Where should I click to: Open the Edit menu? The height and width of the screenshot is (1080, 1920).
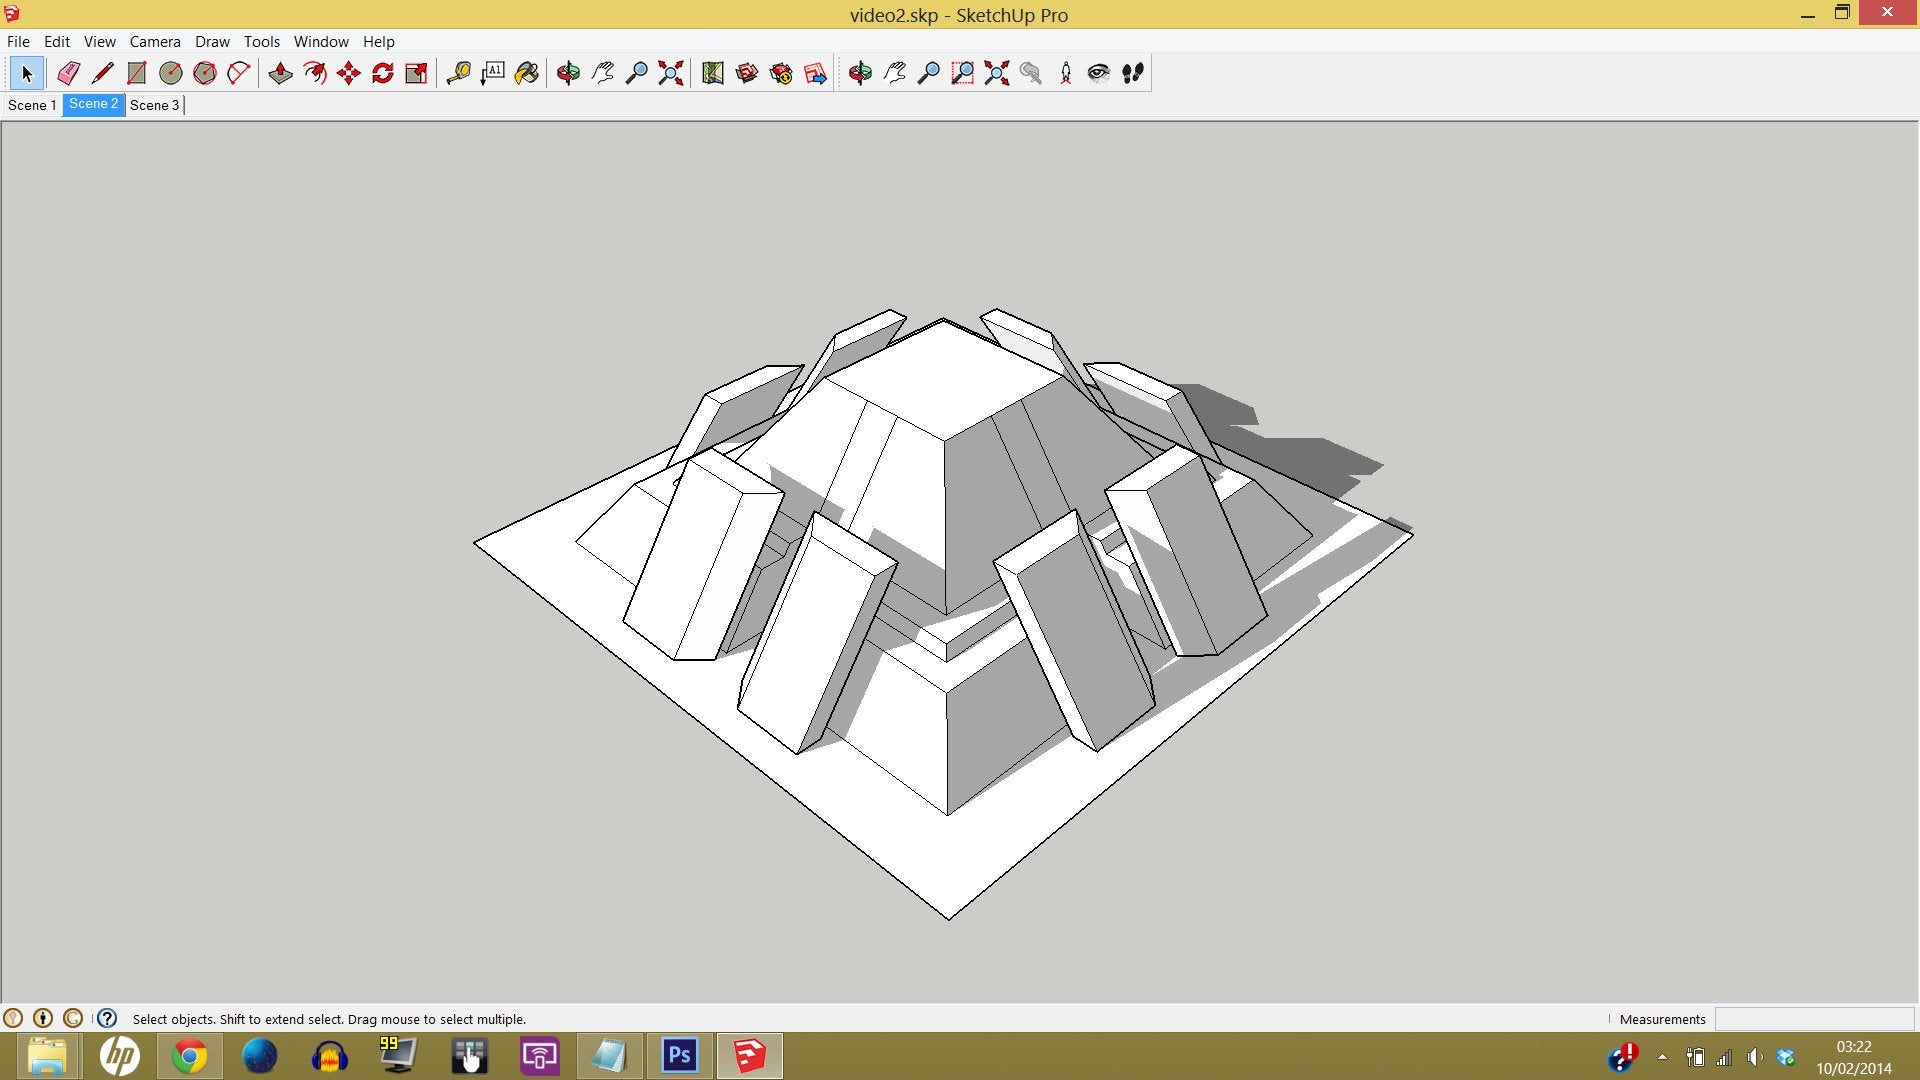pos(57,41)
